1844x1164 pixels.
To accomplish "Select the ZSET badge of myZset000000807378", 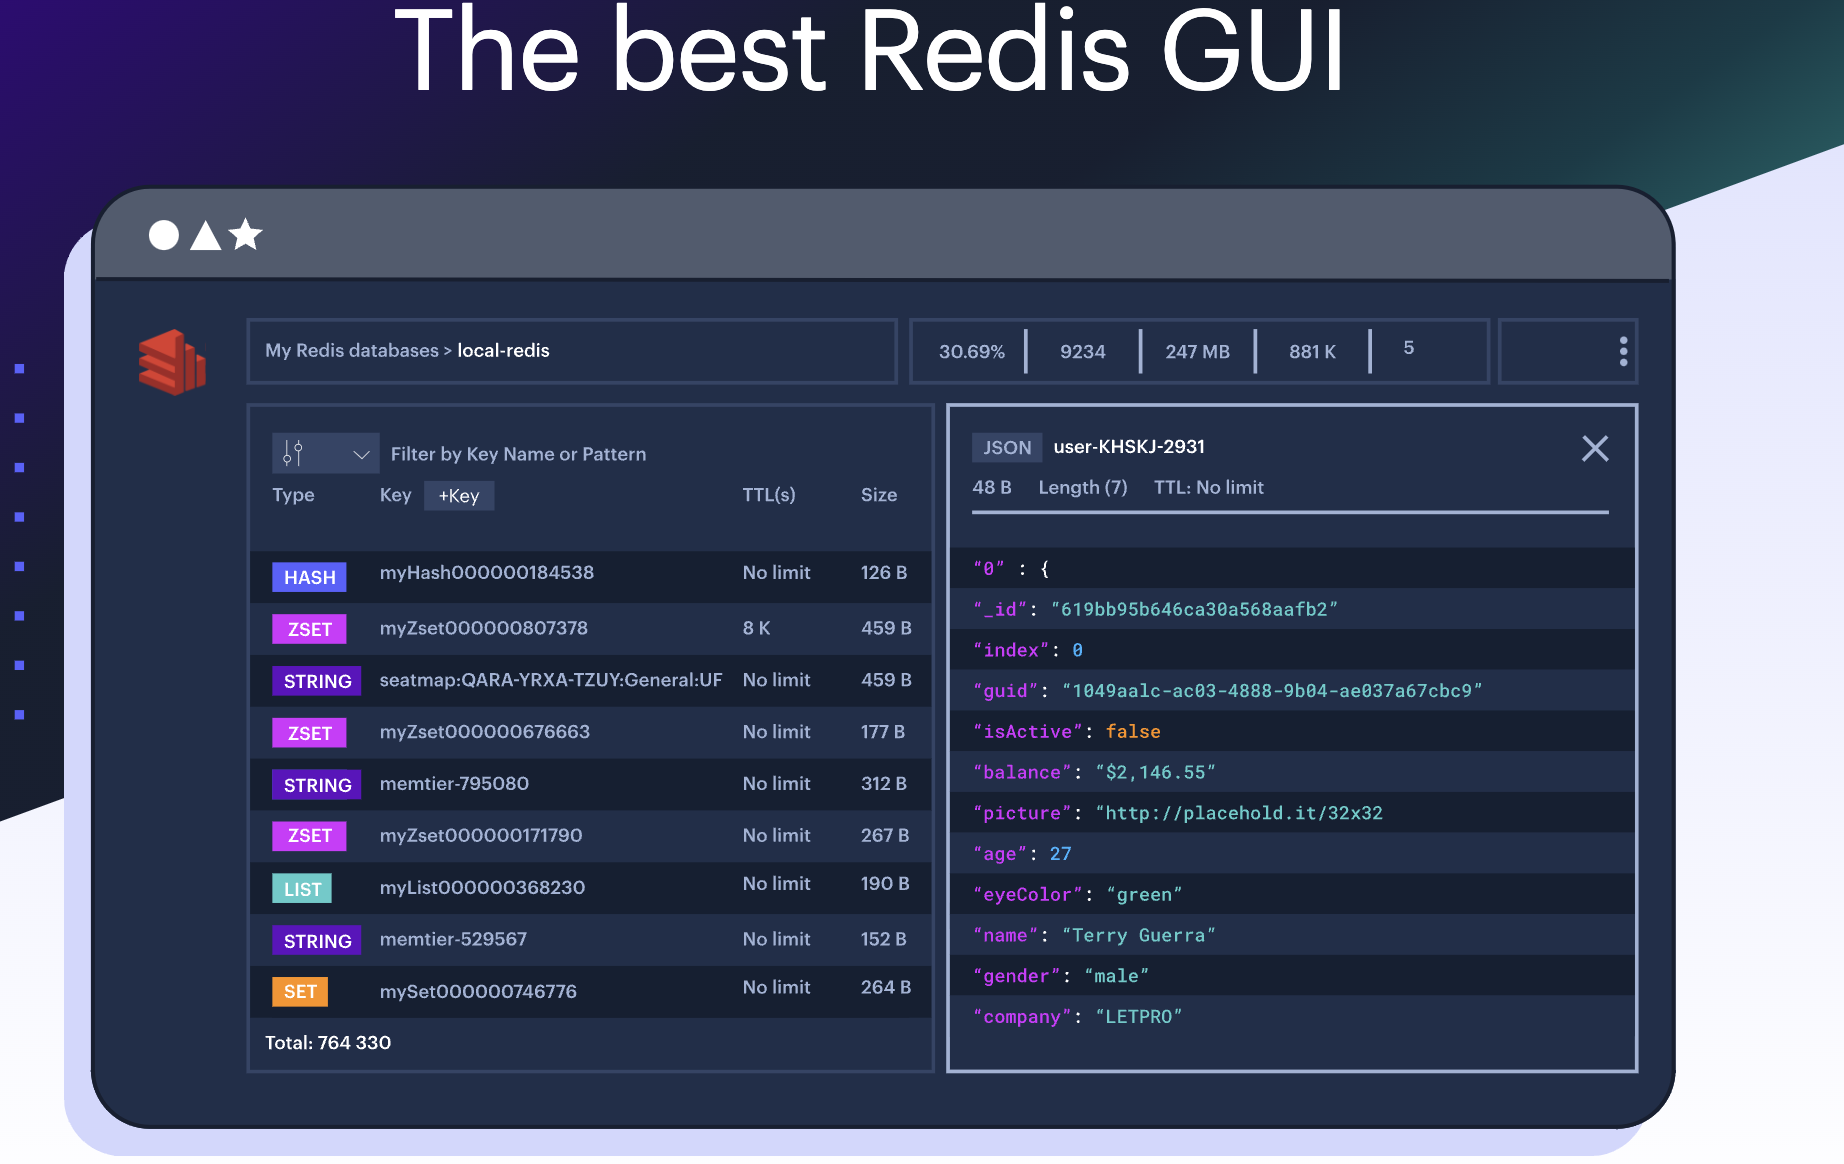I will tap(309, 629).
